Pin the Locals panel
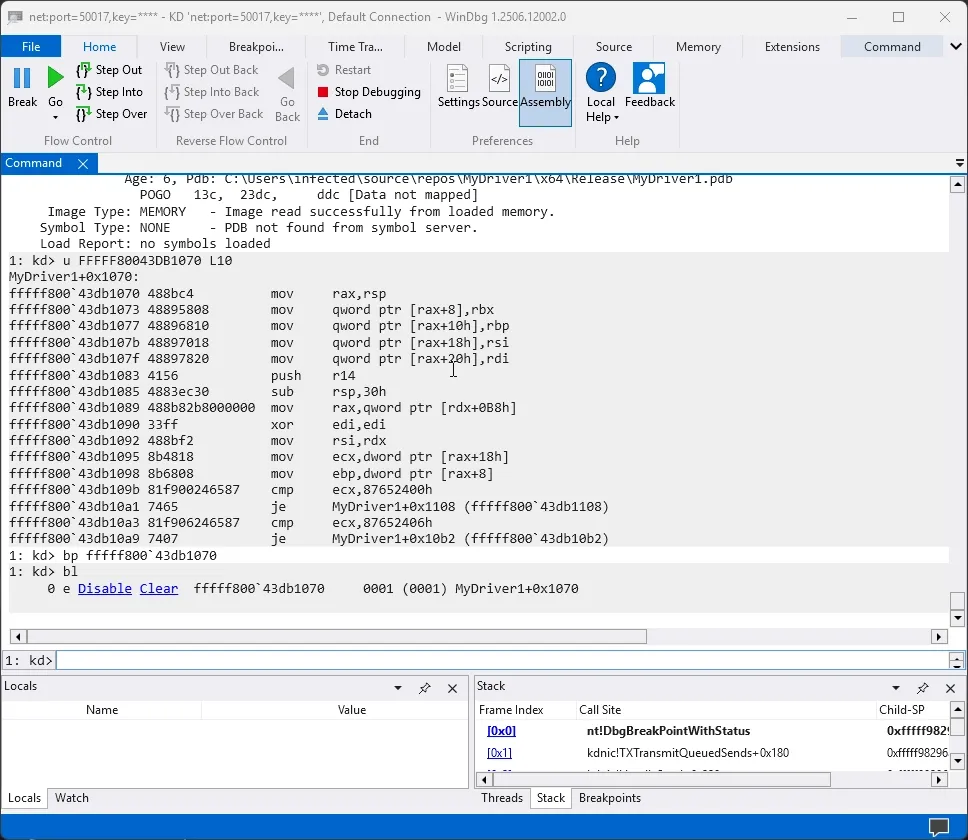 pyautogui.click(x=425, y=688)
